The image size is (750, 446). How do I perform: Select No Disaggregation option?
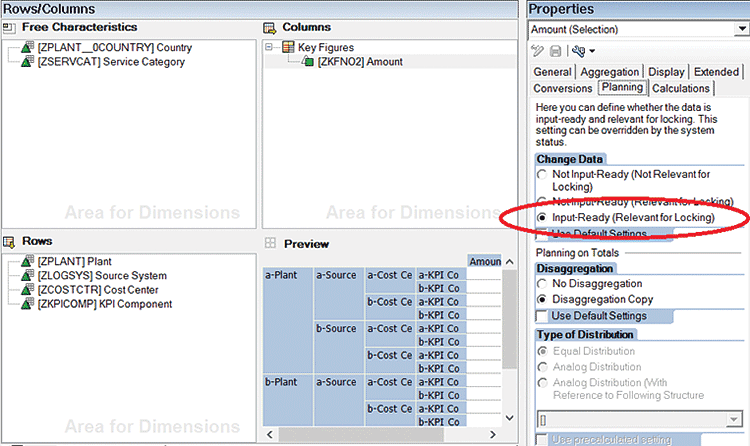[x=541, y=284]
